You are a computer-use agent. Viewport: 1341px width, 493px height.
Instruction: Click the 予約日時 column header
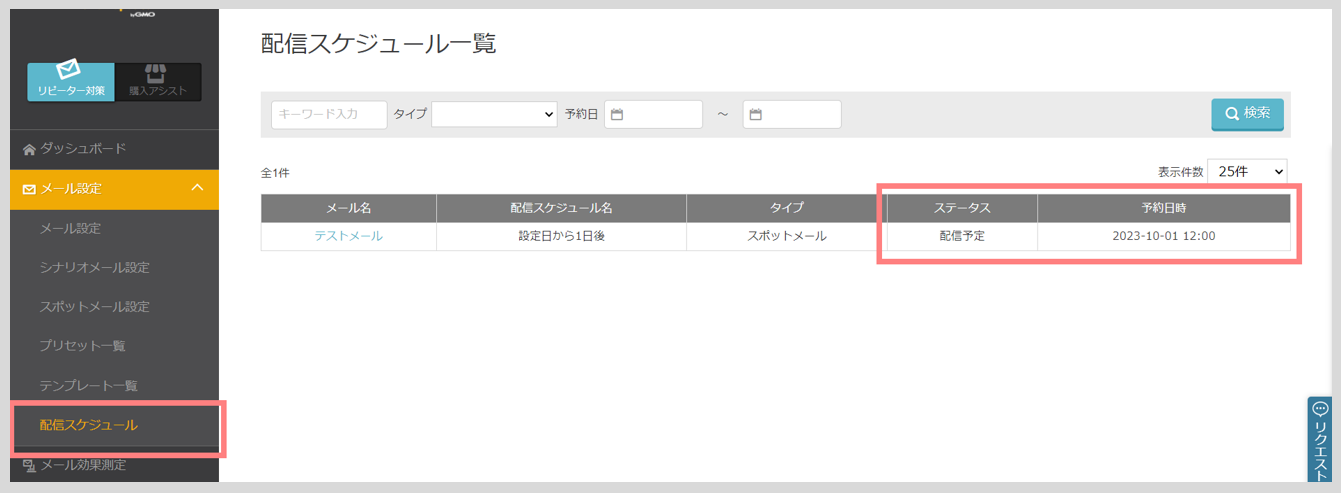1163,208
